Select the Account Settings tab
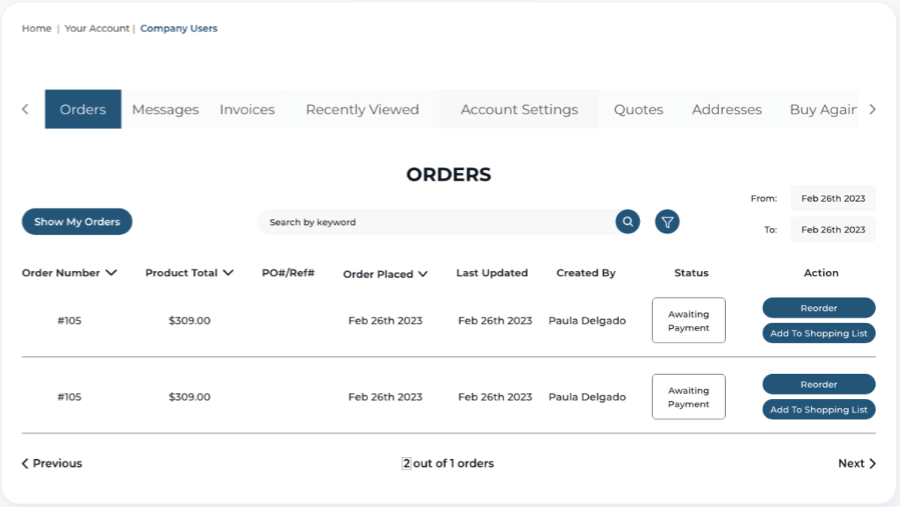This screenshot has height=507, width=900. pyautogui.click(x=519, y=110)
